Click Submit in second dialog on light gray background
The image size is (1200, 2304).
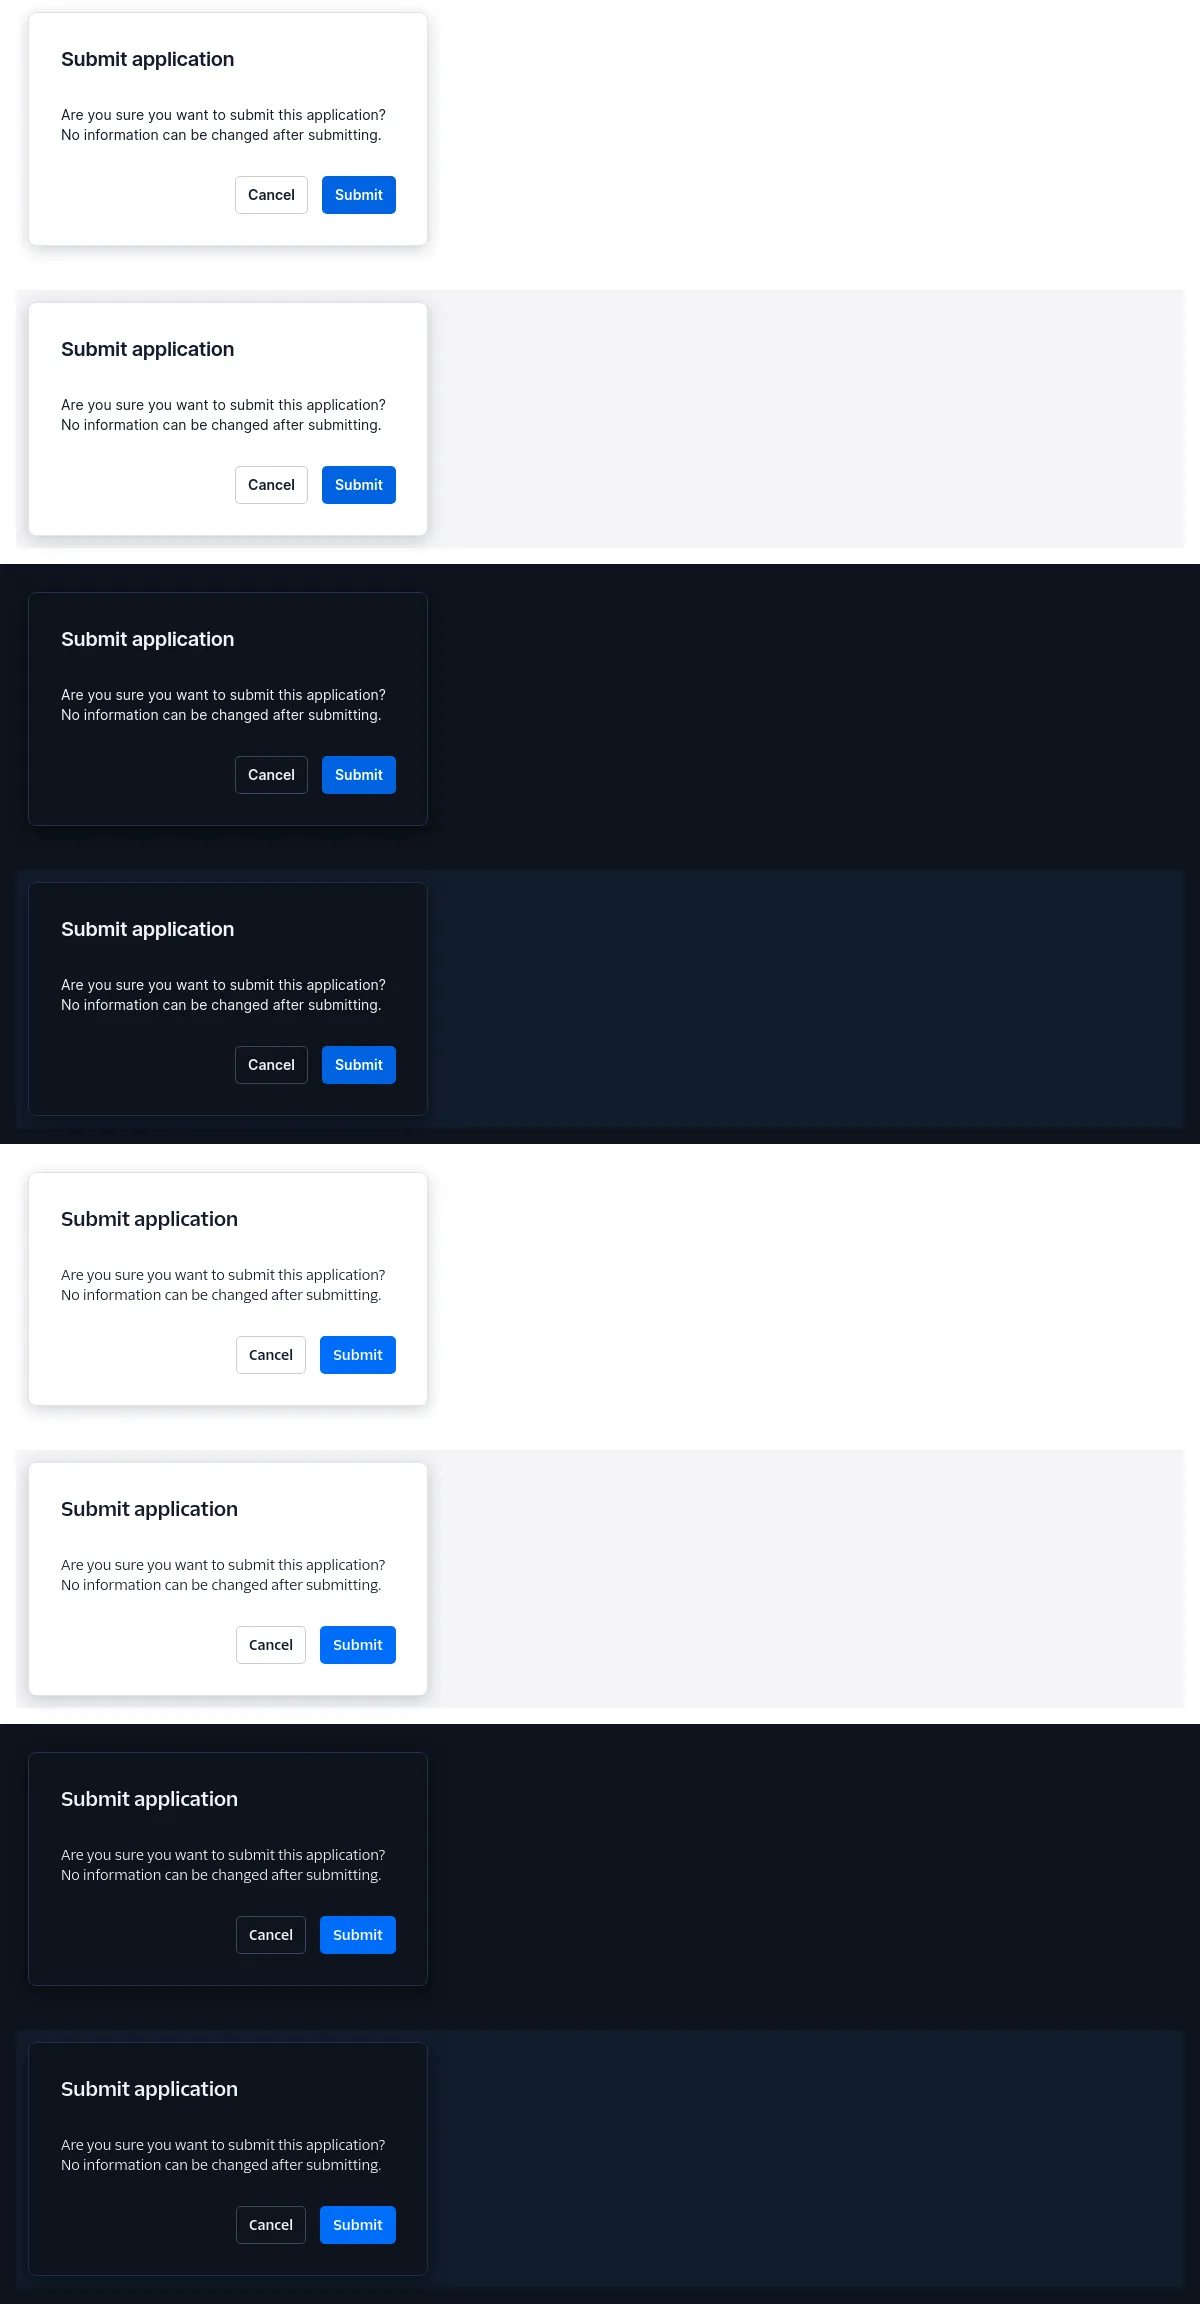click(359, 485)
